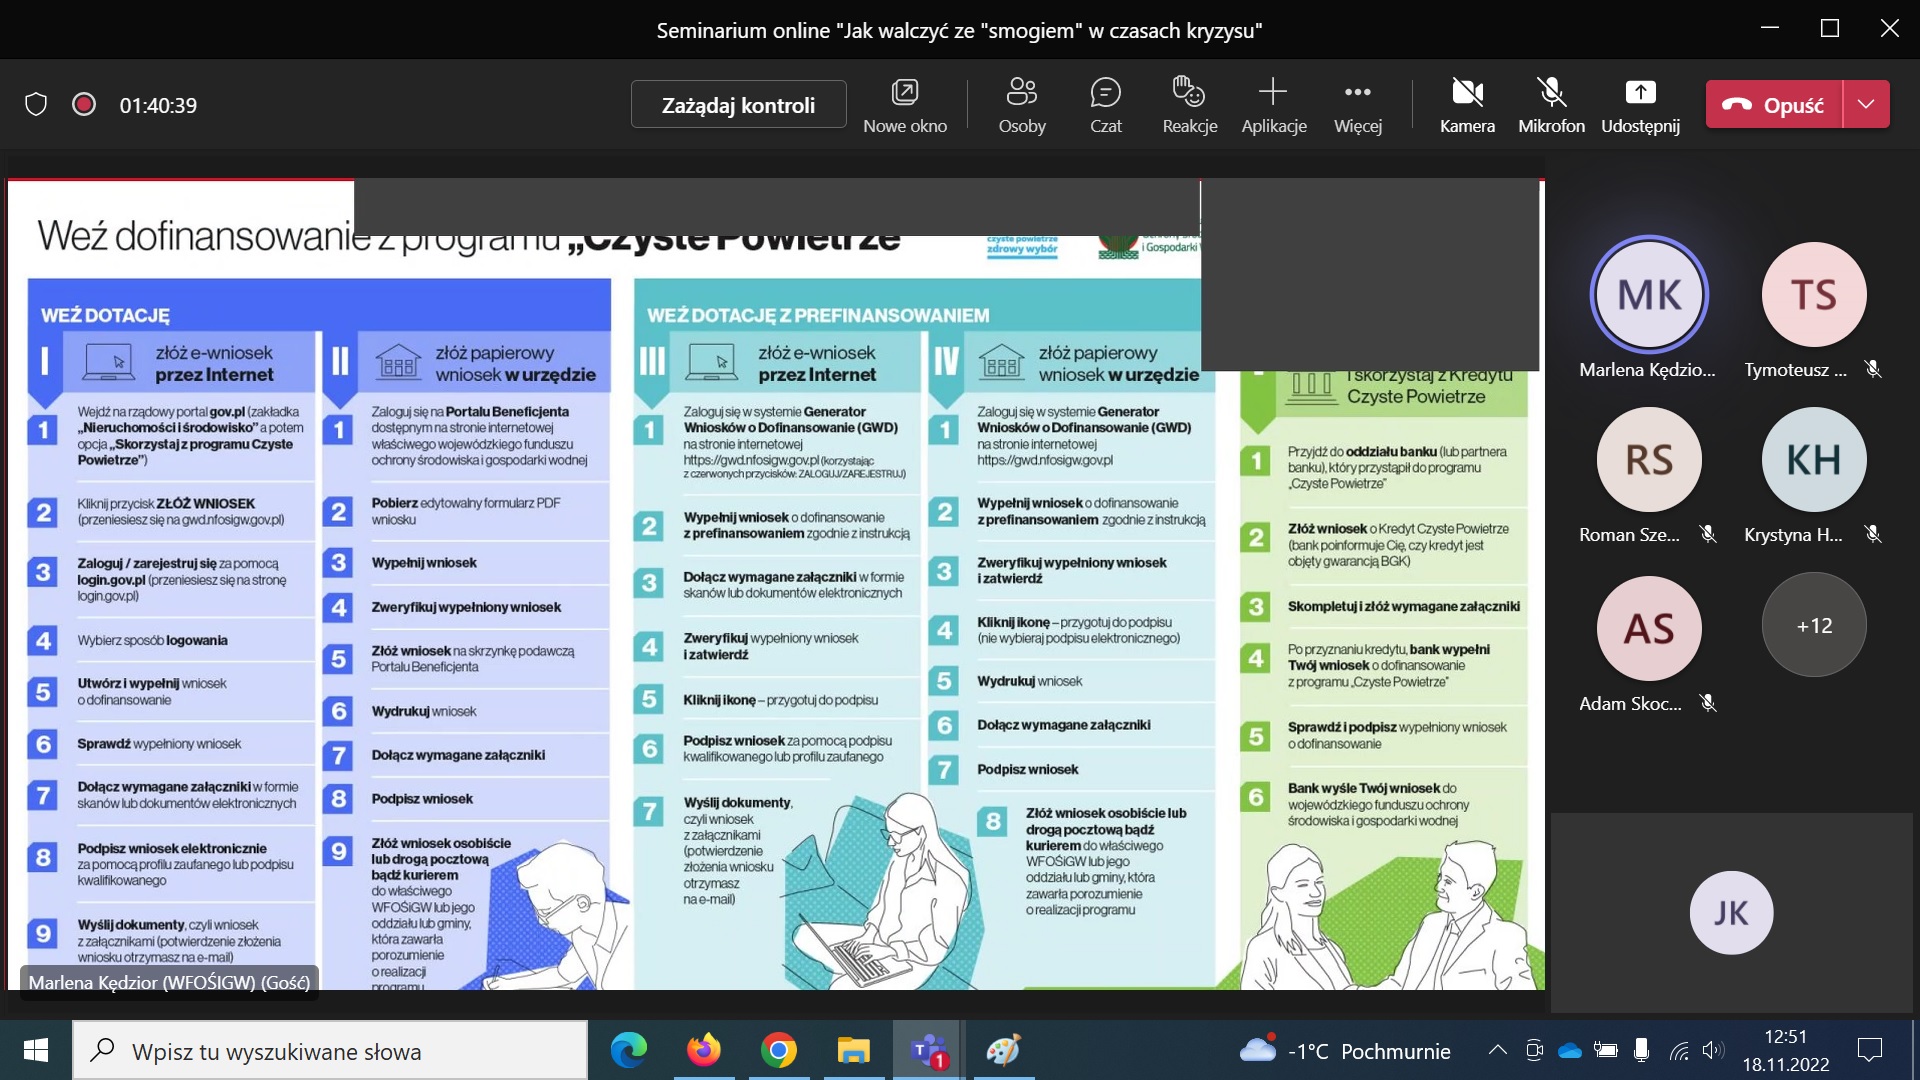This screenshot has height=1080, width=1920.
Task: Select the JK self-view avatar
Action: (x=1731, y=912)
